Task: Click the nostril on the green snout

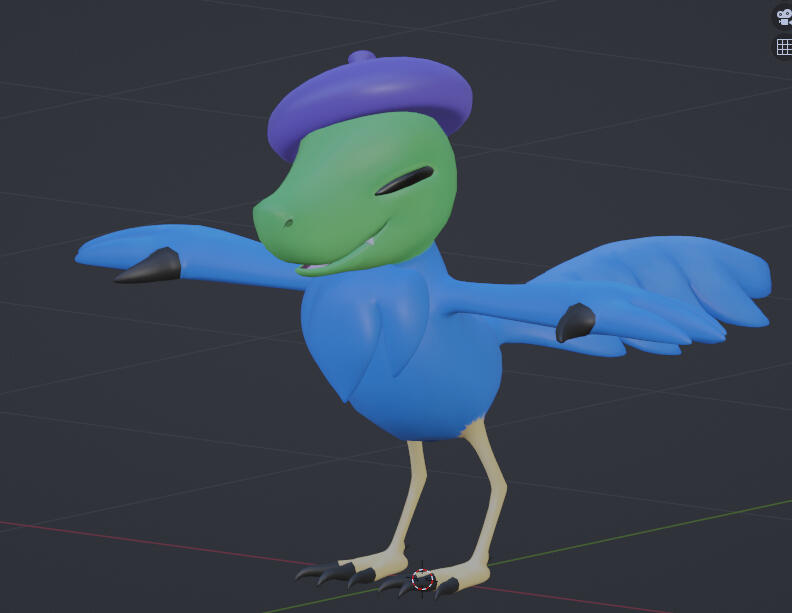Action: point(288,220)
